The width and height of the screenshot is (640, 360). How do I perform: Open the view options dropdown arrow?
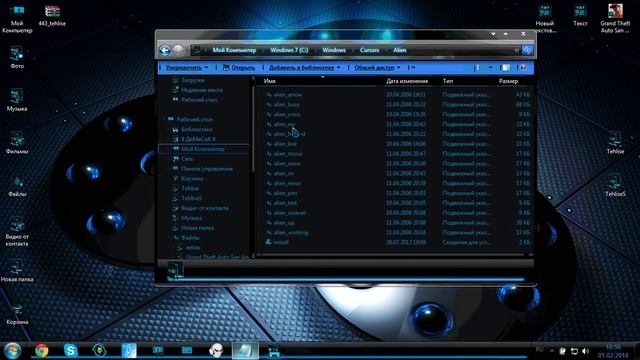point(490,68)
